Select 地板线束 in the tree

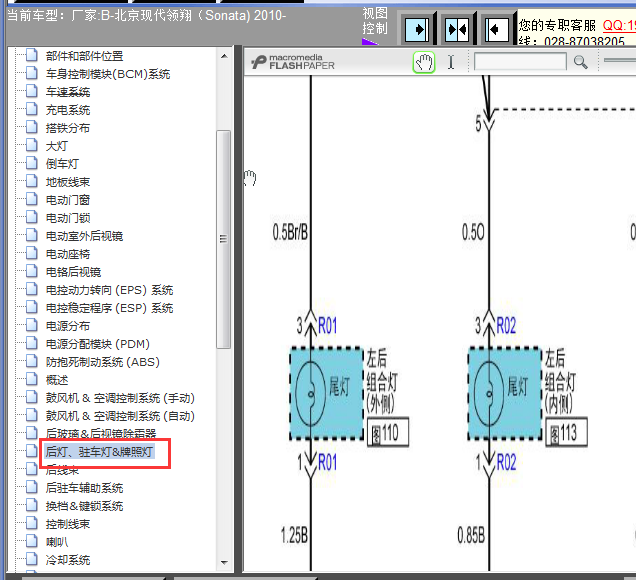[x=68, y=182]
